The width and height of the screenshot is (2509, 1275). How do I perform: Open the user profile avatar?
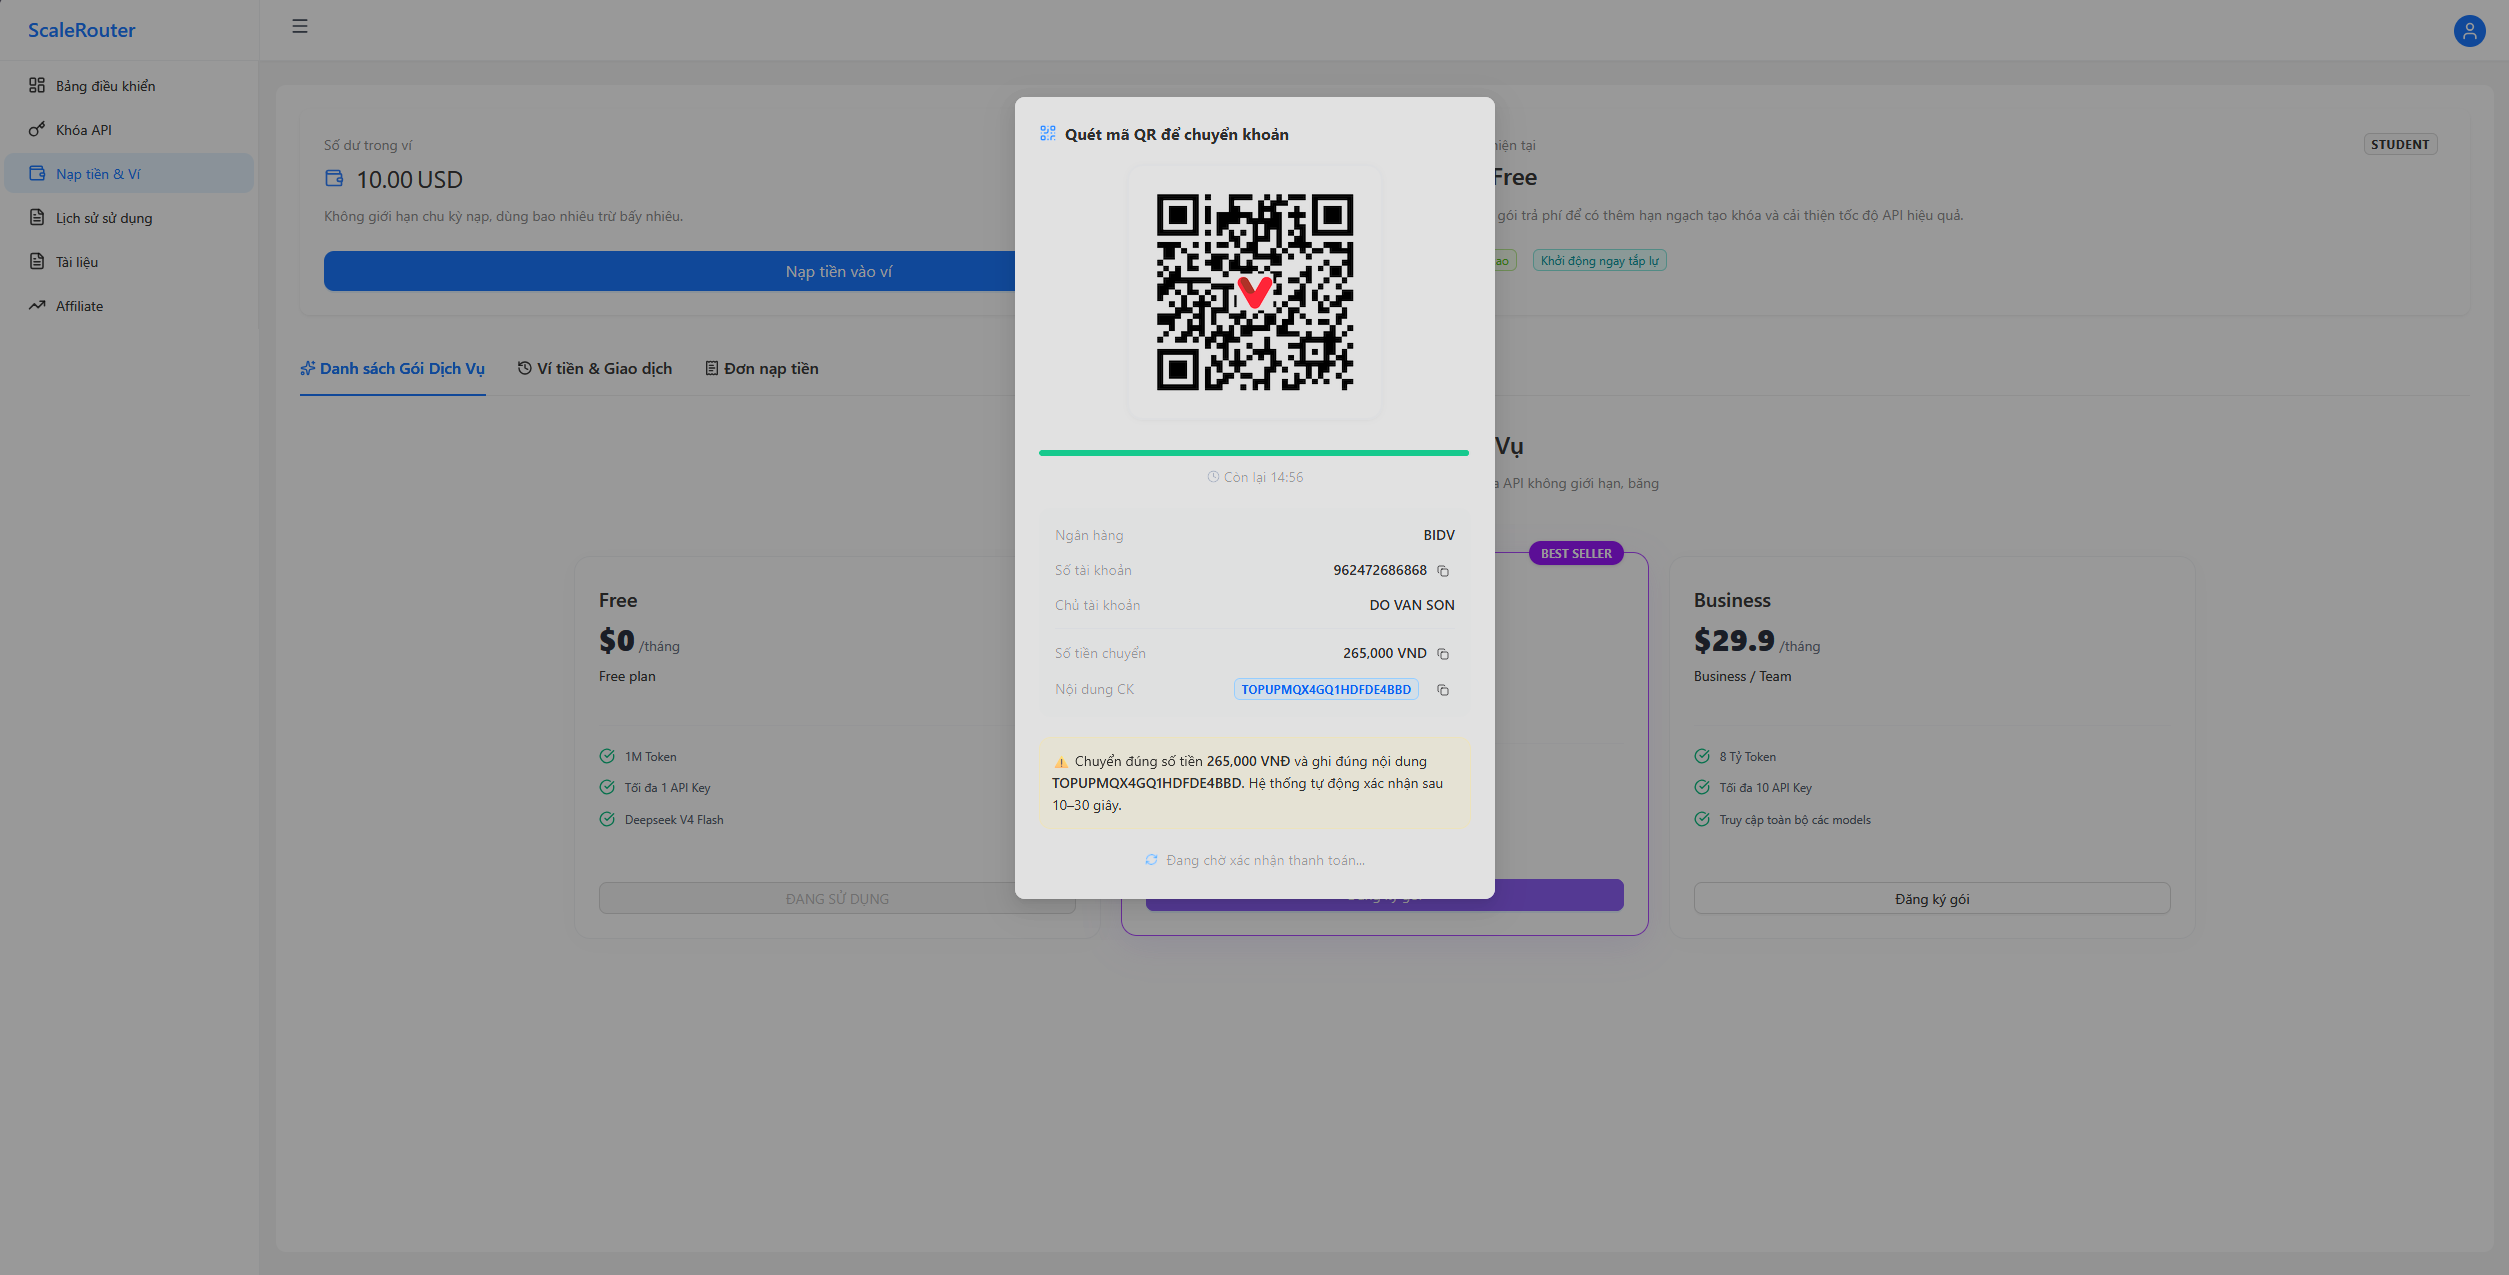tap(2469, 31)
